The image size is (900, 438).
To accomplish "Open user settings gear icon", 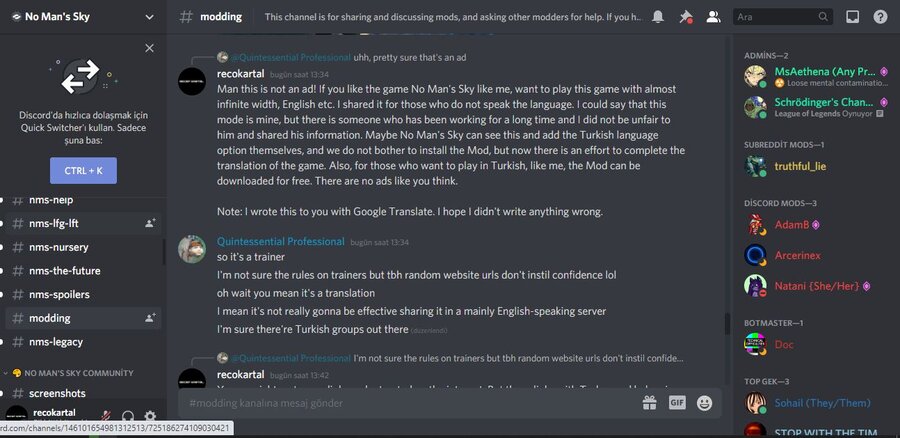I will point(150,417).
